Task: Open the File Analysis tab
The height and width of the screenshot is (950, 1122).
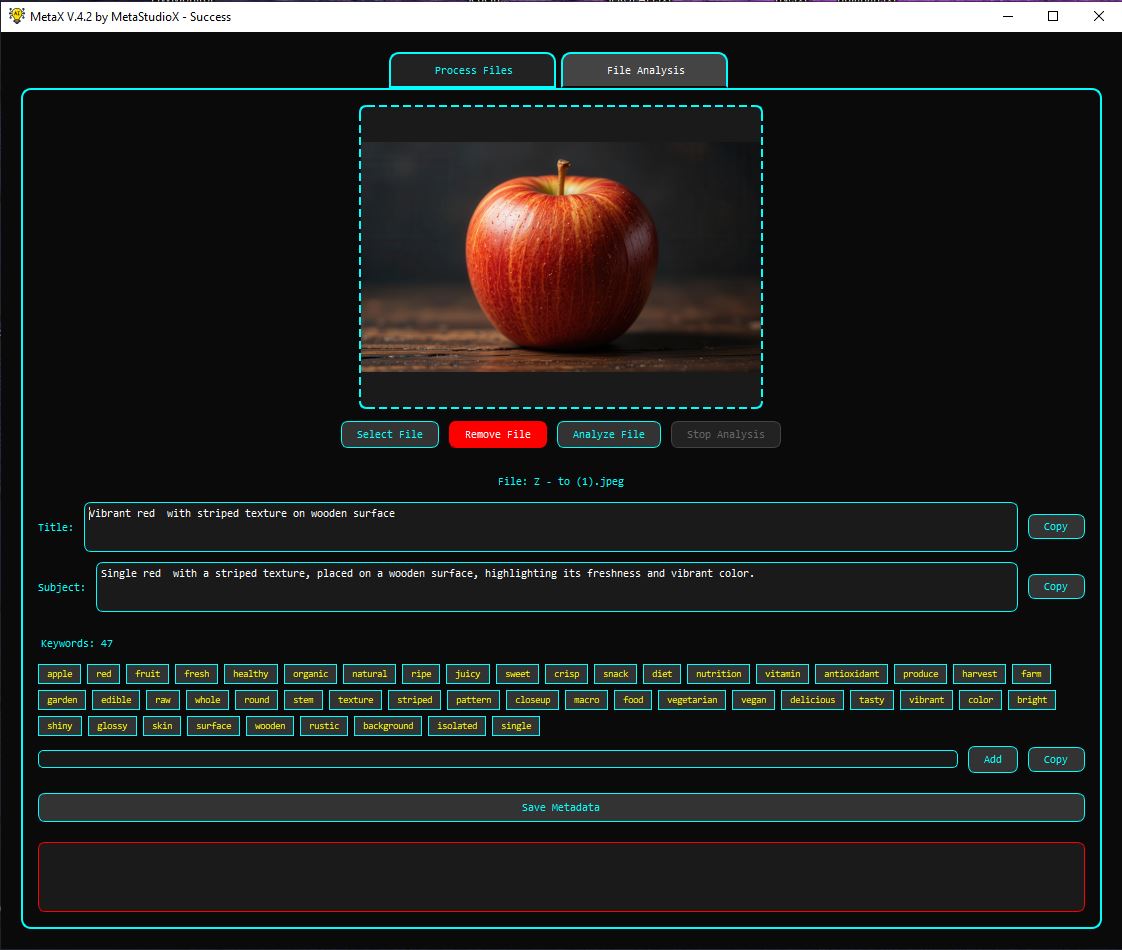Action: click(645, 70)
